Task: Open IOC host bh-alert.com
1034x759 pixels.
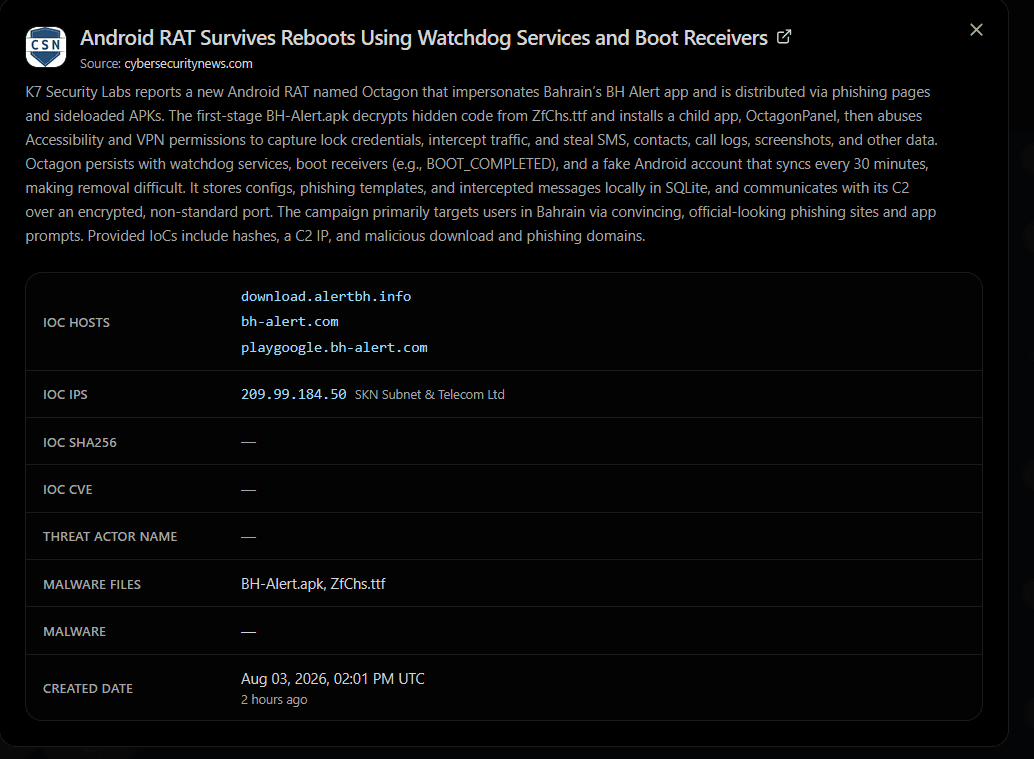Action: pos(289,321)
